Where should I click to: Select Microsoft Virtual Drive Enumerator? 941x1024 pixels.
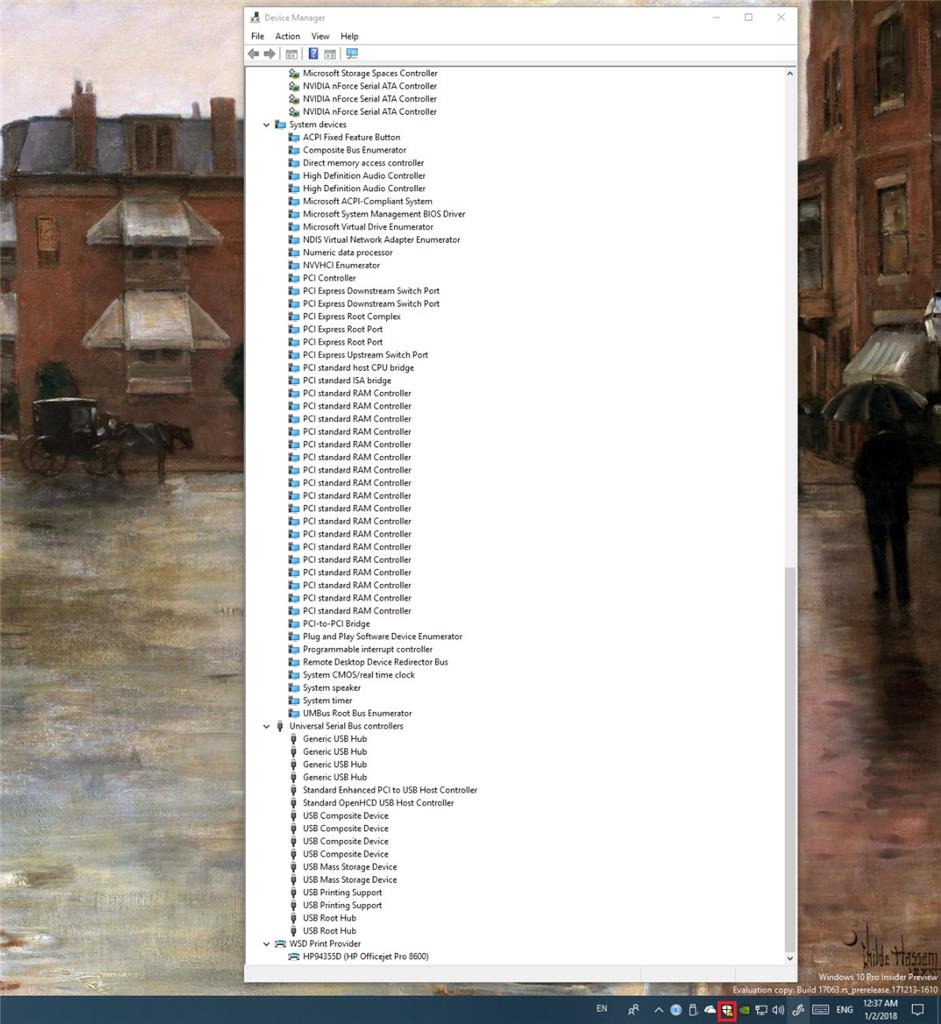368,227
